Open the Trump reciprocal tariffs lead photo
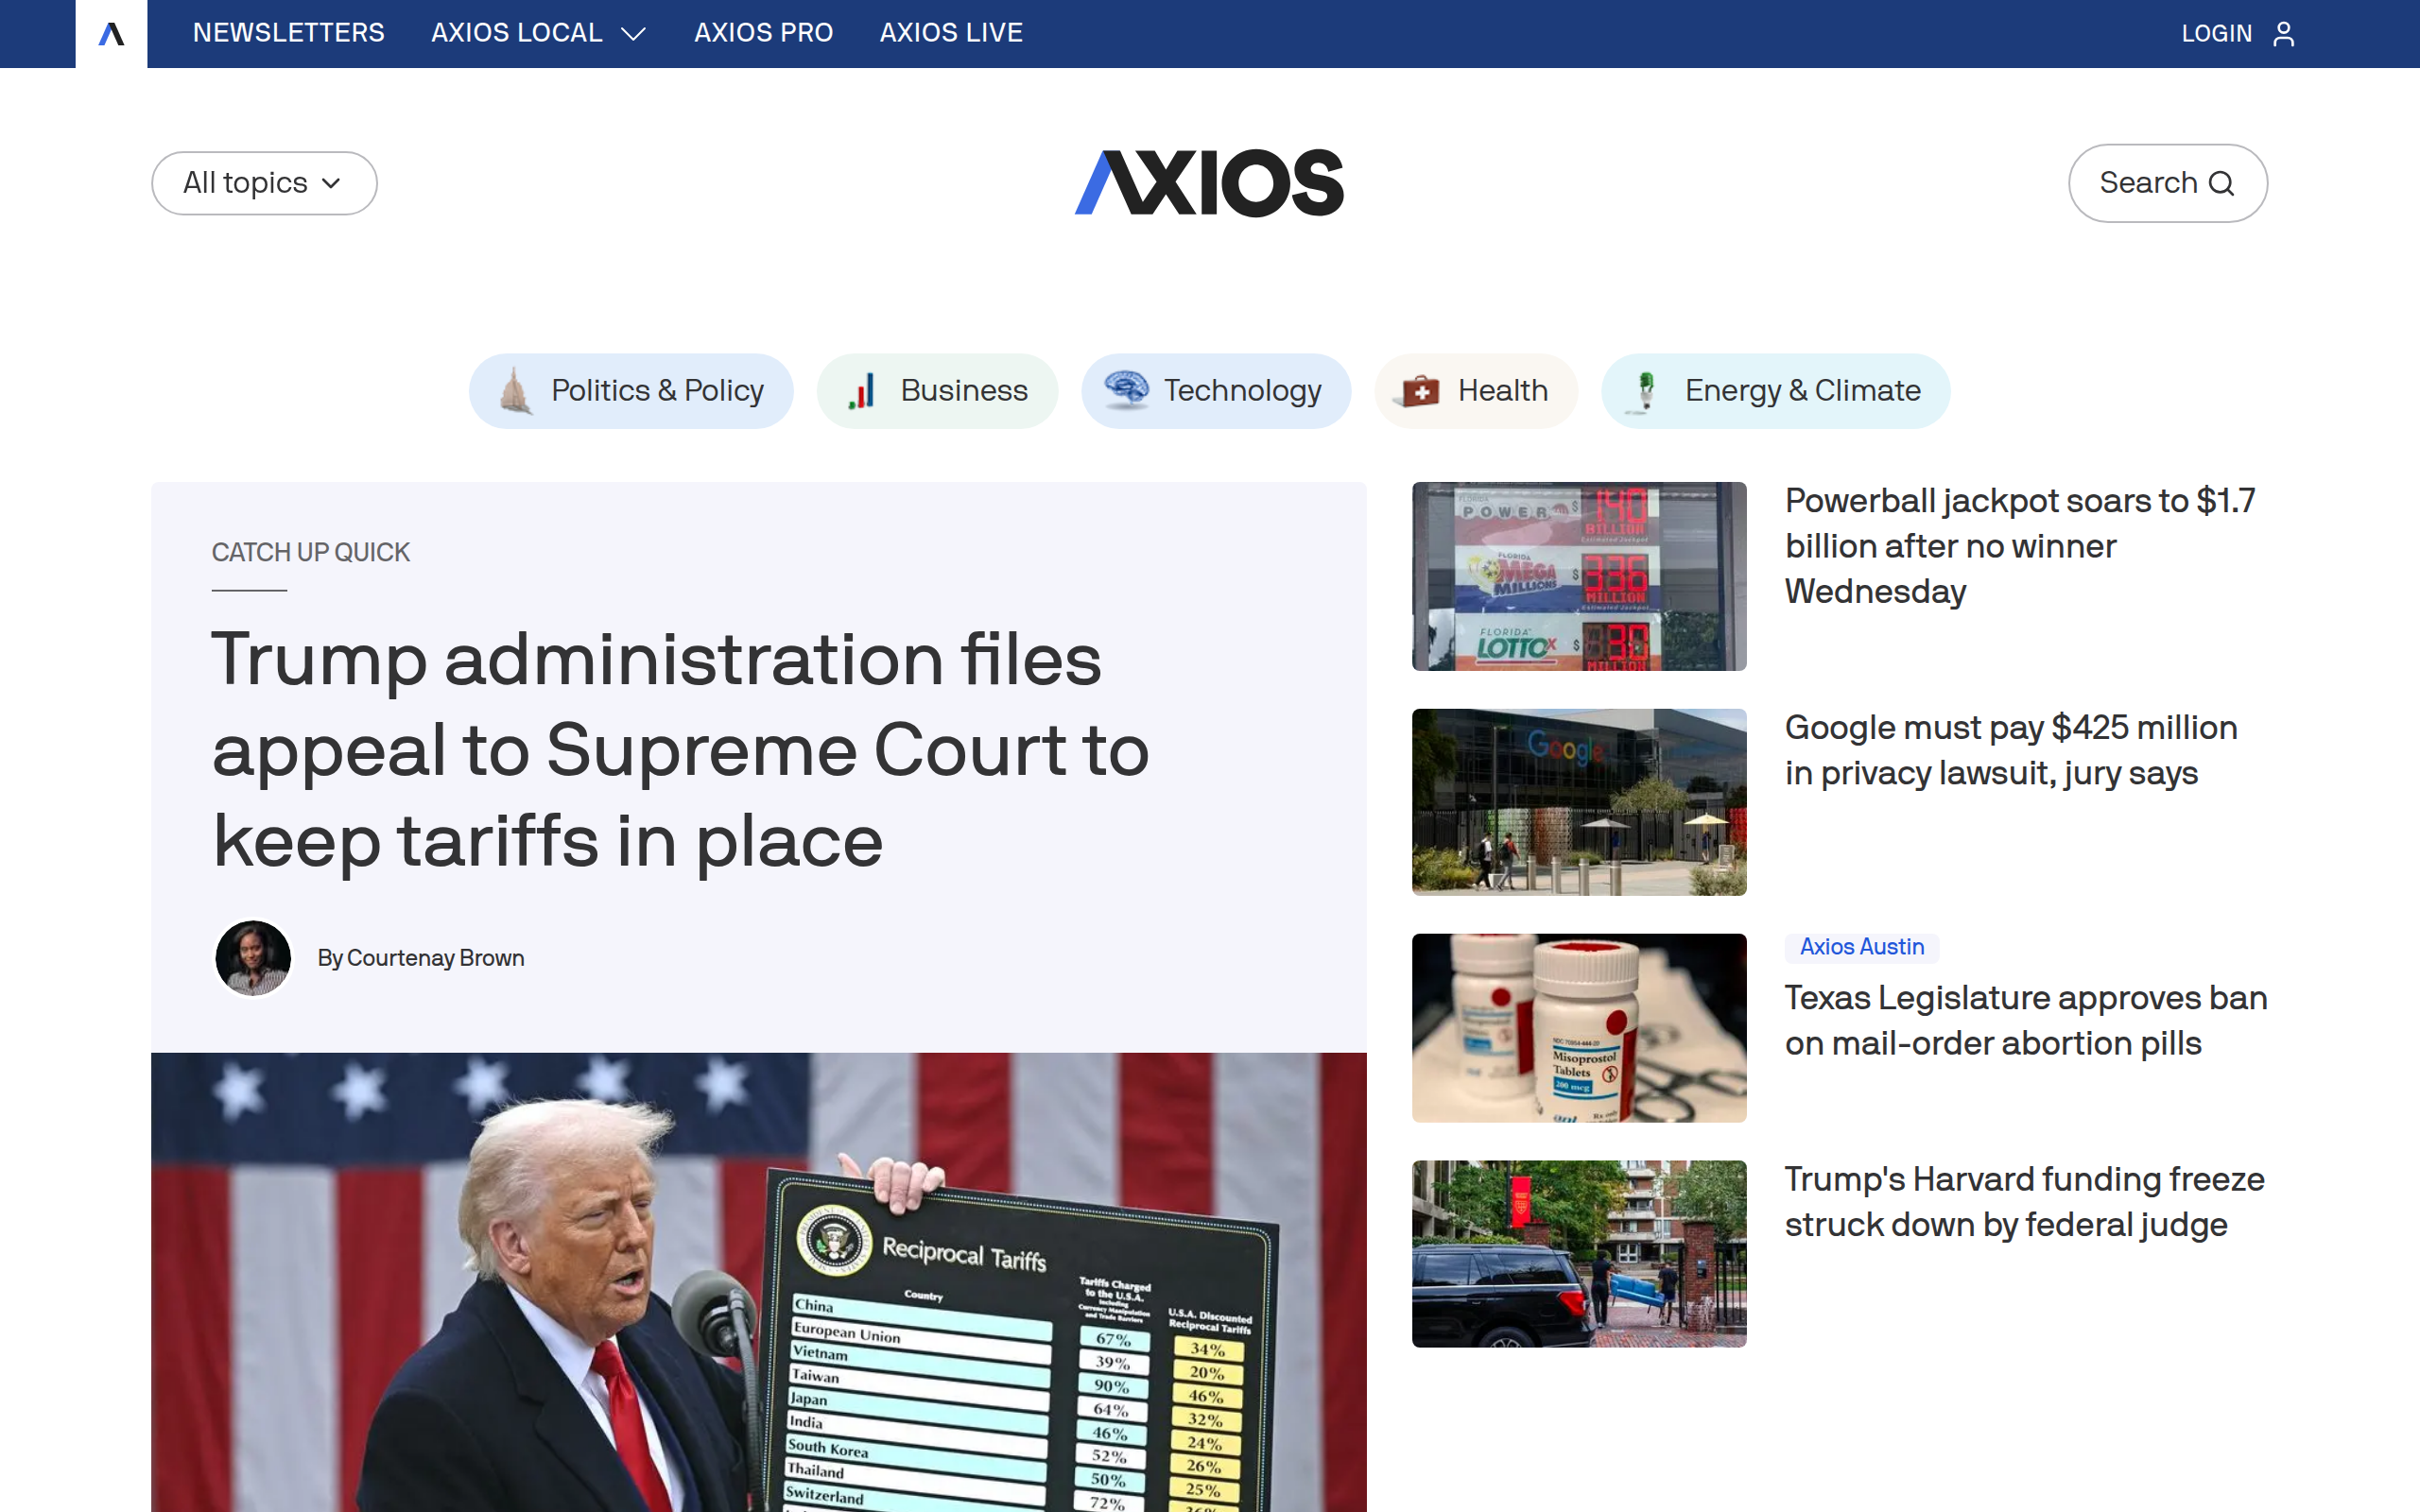This screenshot has height=1512, width=2420. (758, 1282)
